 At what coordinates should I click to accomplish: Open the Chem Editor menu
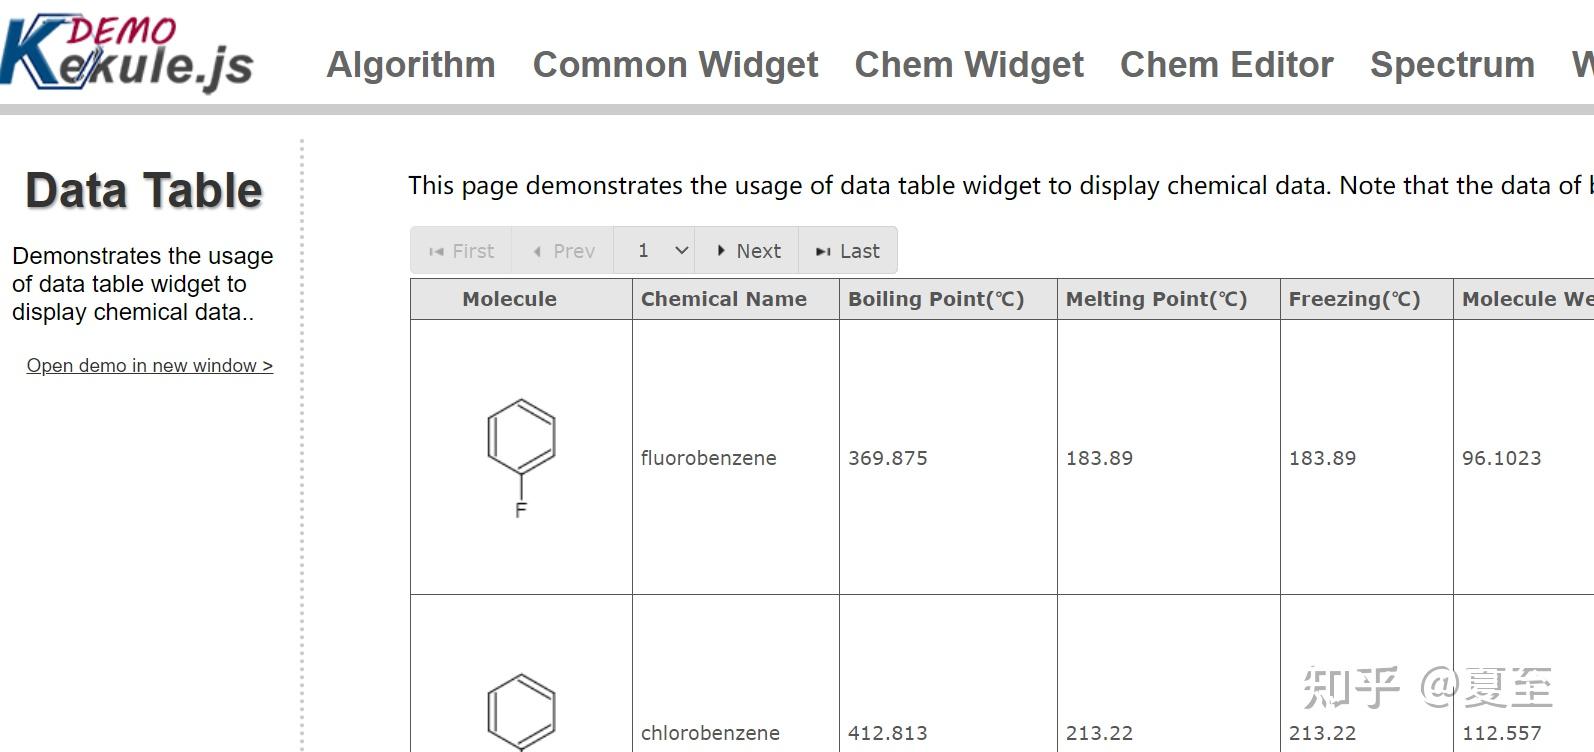pyautogui.click(x=1226, y=65)
